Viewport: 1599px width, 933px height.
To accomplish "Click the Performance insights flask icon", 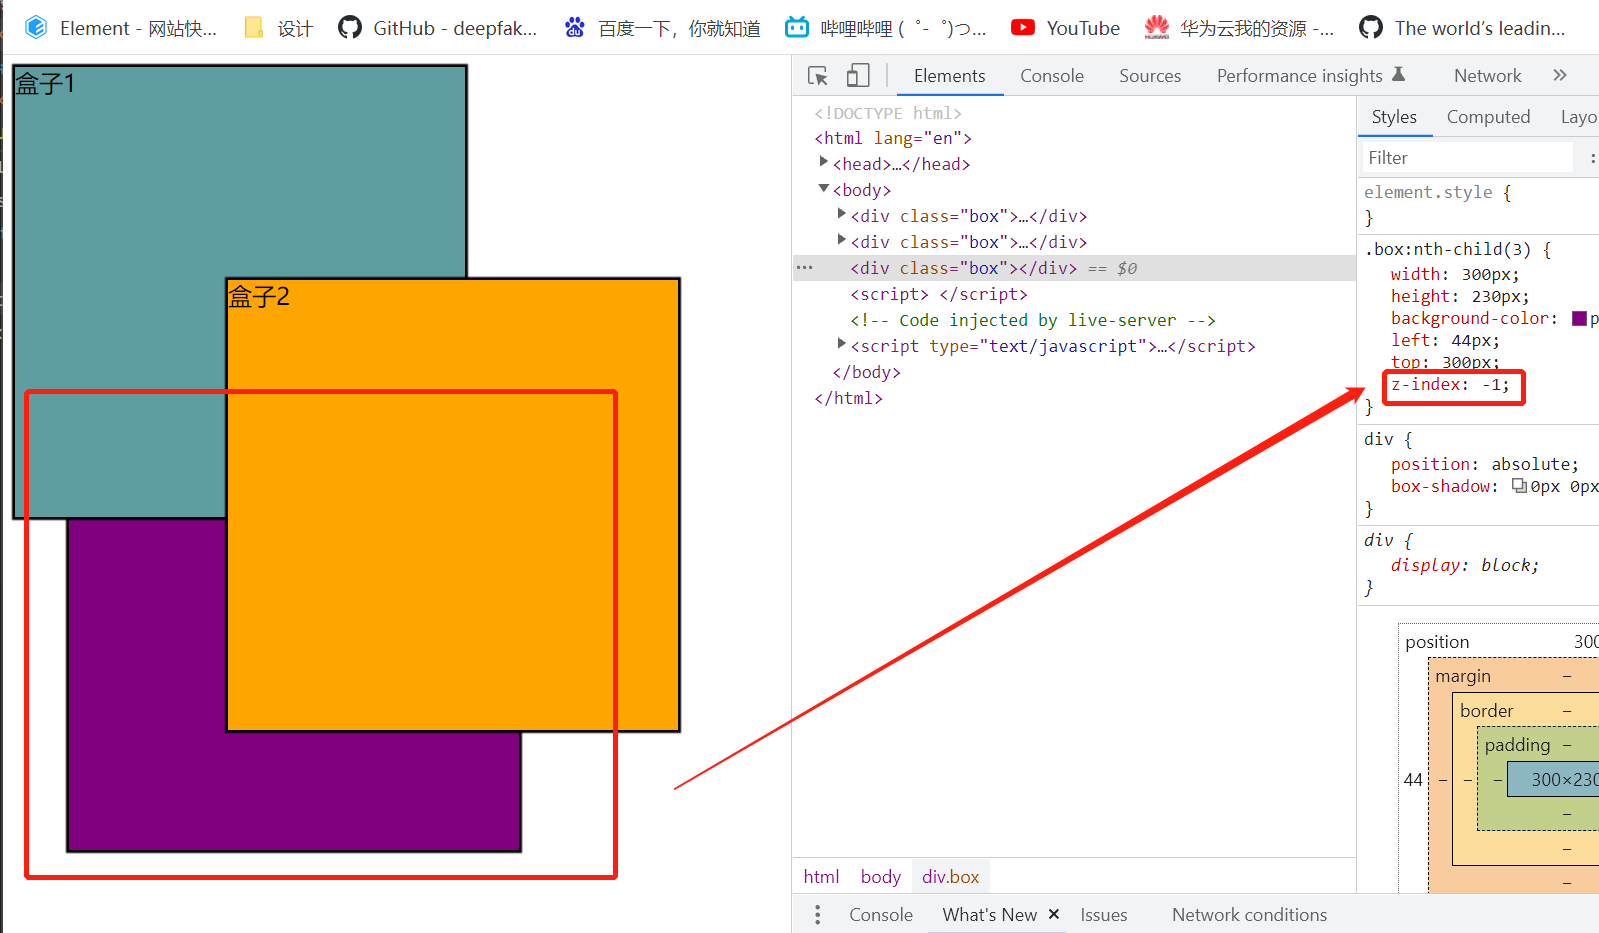I will [1399, 74].
